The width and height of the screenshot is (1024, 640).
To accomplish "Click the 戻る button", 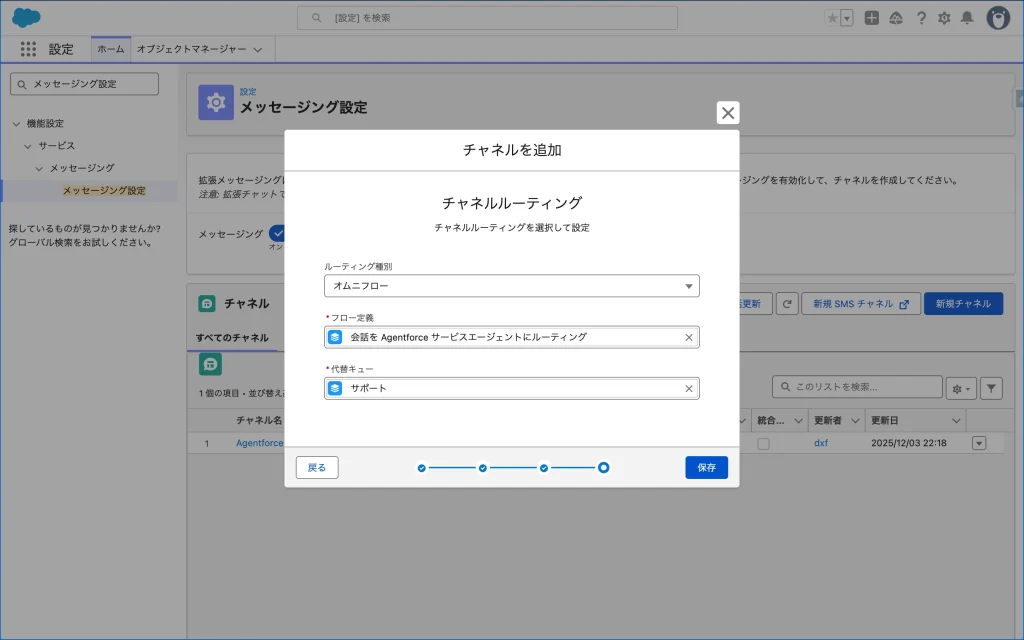I will (317, 467).
